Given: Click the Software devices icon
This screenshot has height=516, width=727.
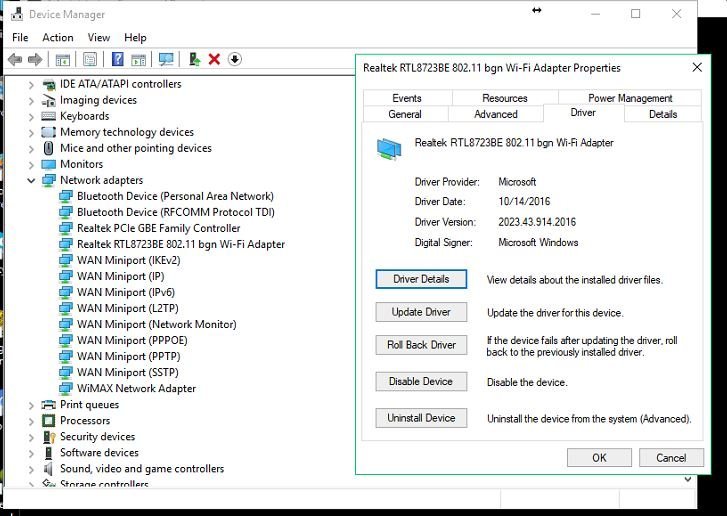Looking at the screenshot, I should pos(48,453).
